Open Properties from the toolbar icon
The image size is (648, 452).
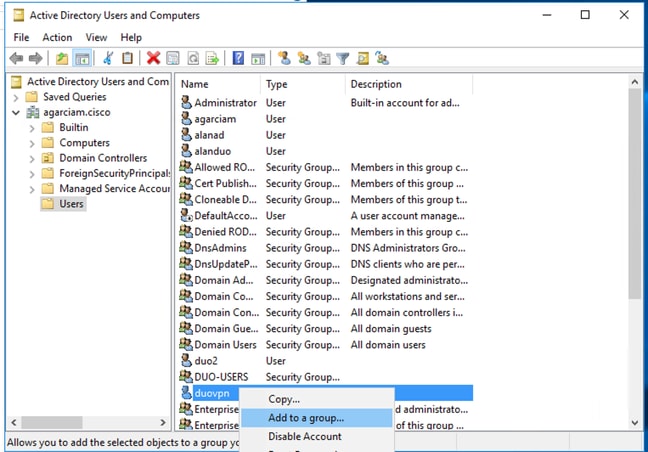click(x=173, y=58)
